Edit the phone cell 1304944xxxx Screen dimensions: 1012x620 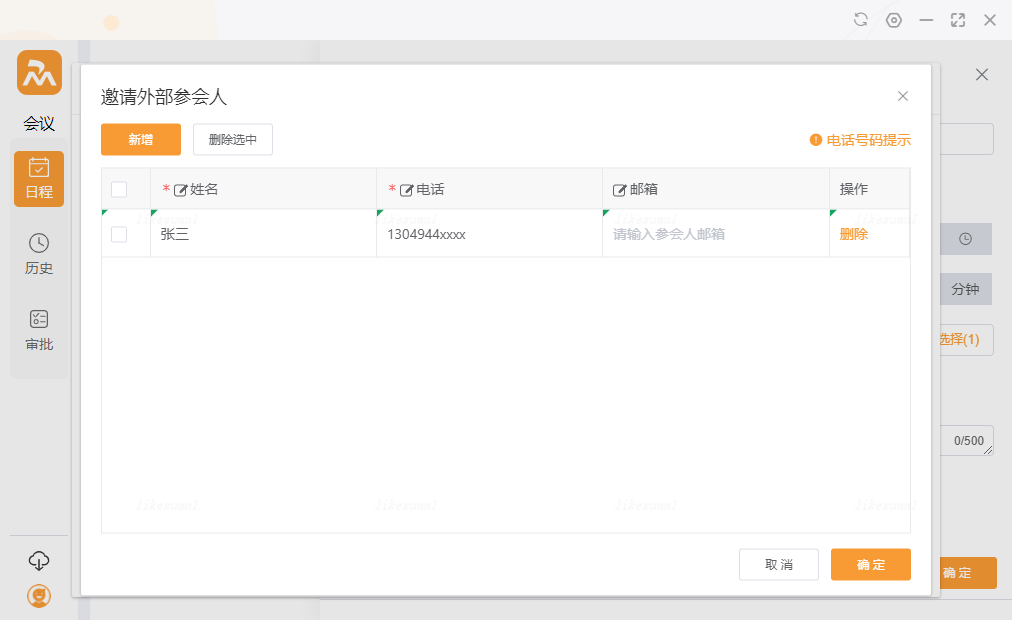488,234
